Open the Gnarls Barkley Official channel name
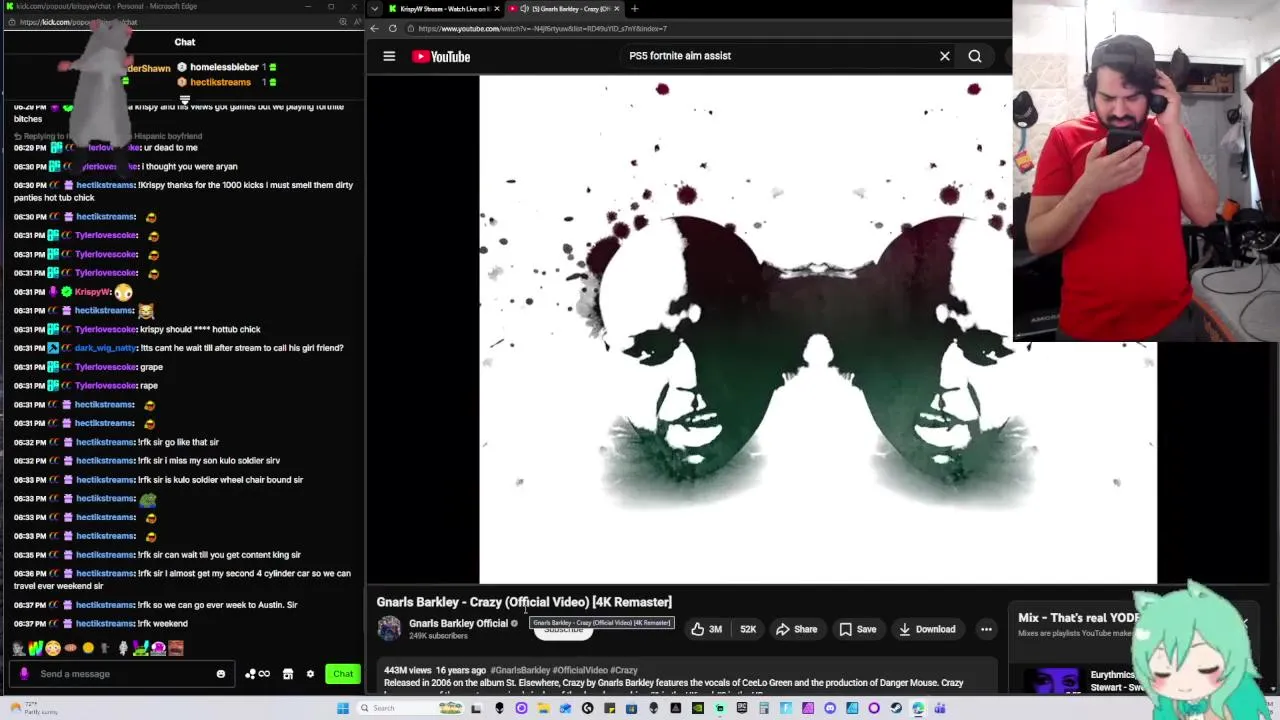 pos(458,623)
